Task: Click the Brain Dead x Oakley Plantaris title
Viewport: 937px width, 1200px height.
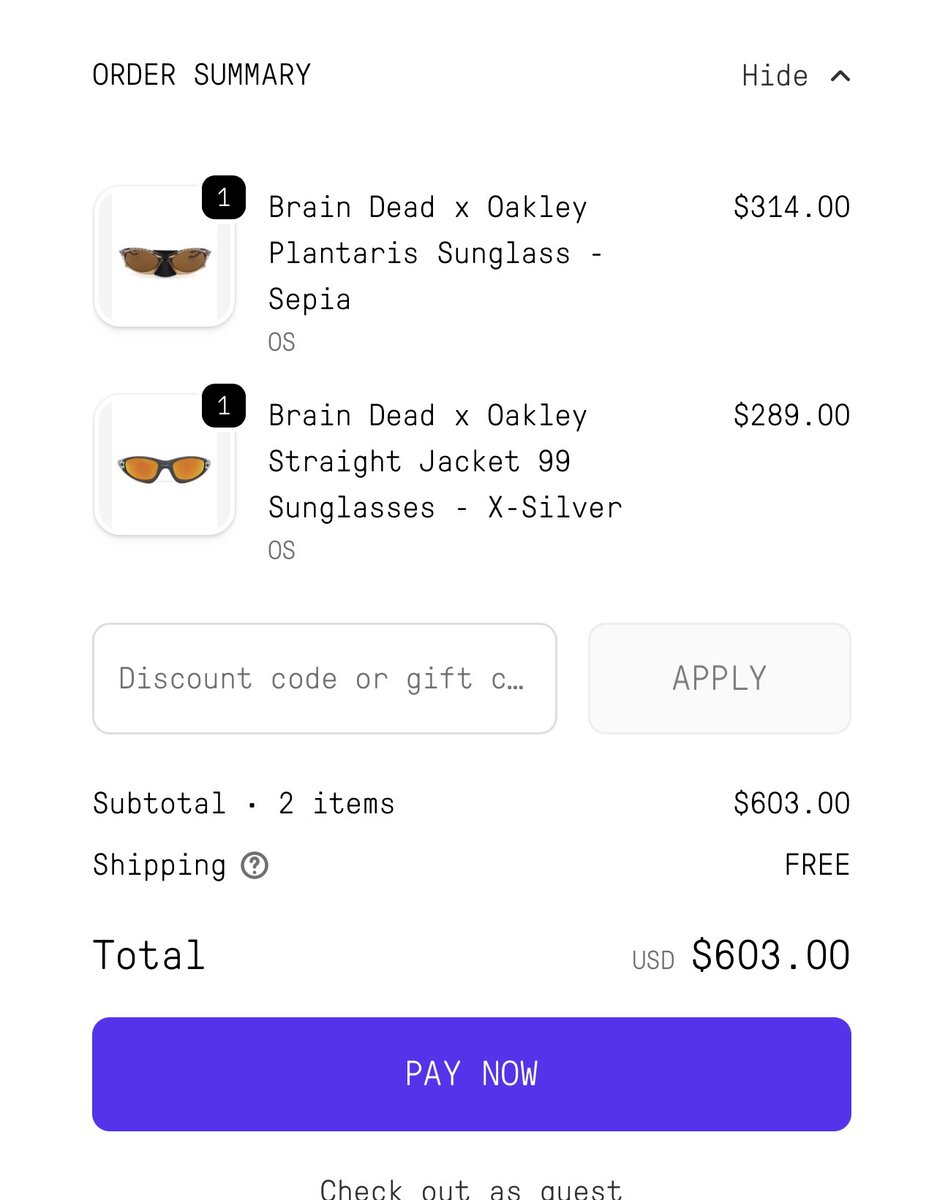Action: [x=435, y=253]
